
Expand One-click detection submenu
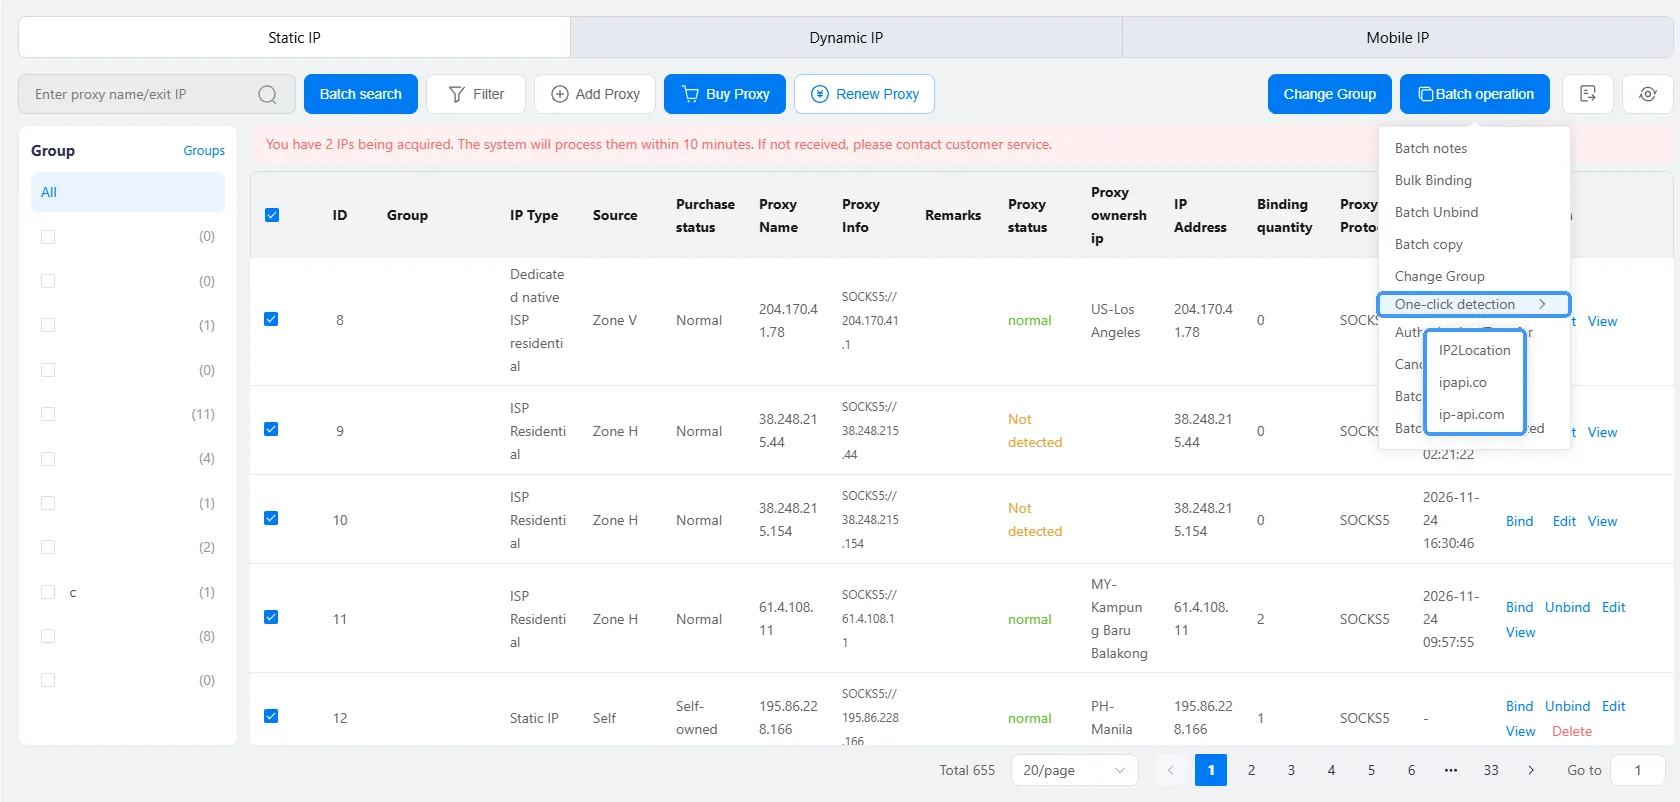click(1474, 304)
